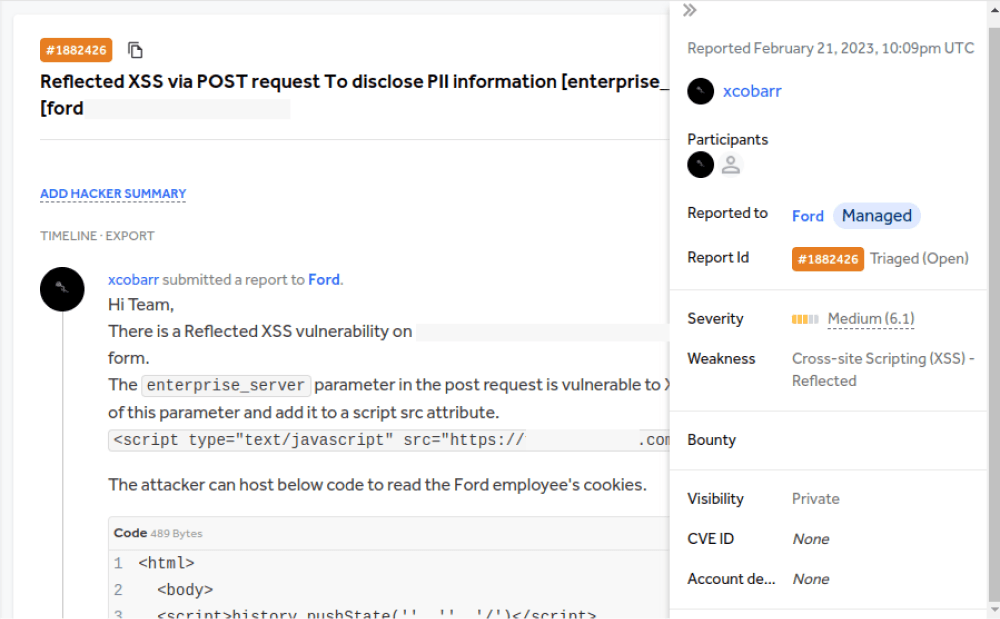This screenshot has width=1000, height=619.
Task: Click the Triaged (Open) status text
Action: (919, 259)
